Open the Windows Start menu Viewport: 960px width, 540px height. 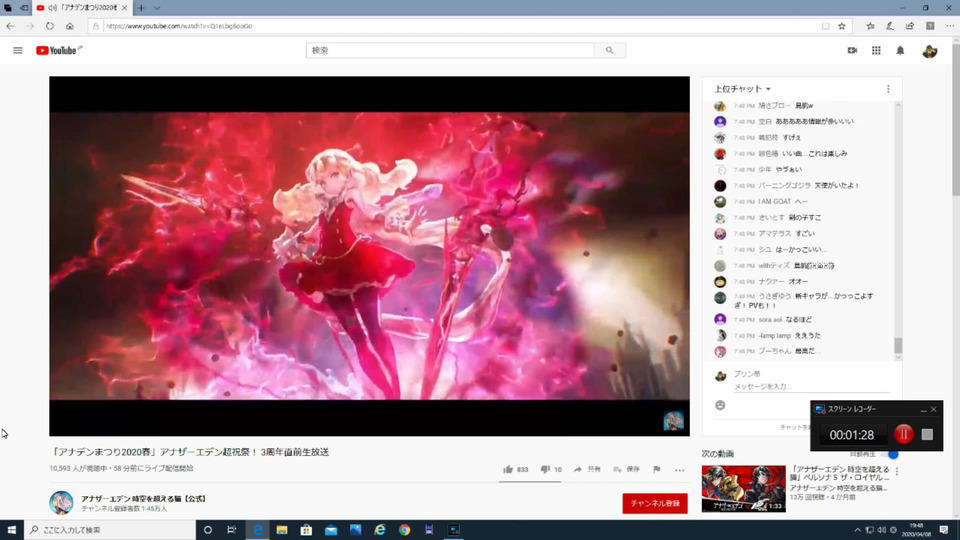pyautogui.click(x=12, y=530)
